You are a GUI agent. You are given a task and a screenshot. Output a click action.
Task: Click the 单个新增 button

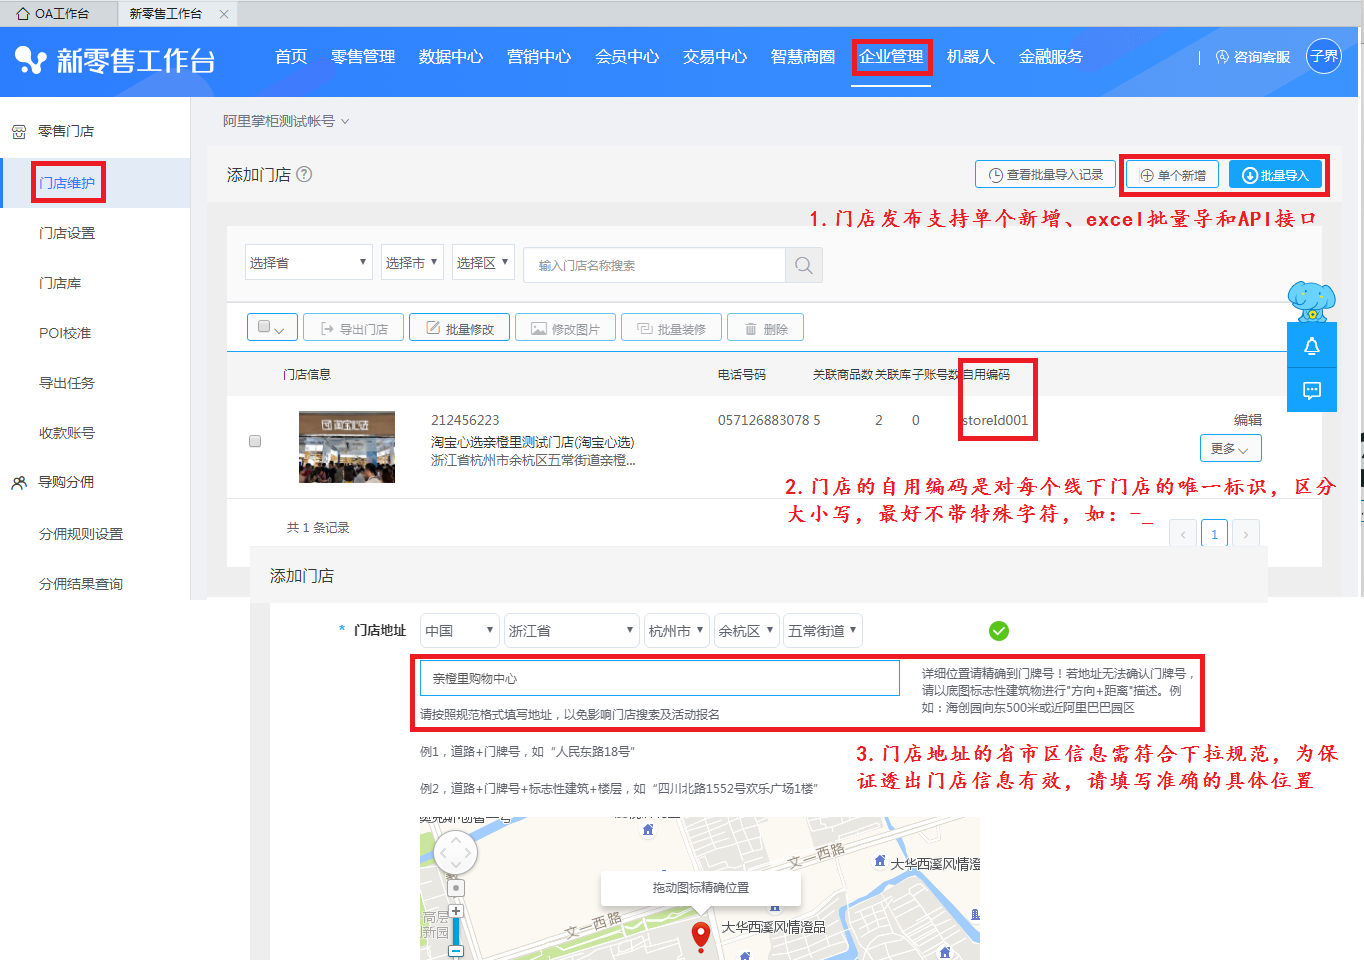[x=1173, y=175]
